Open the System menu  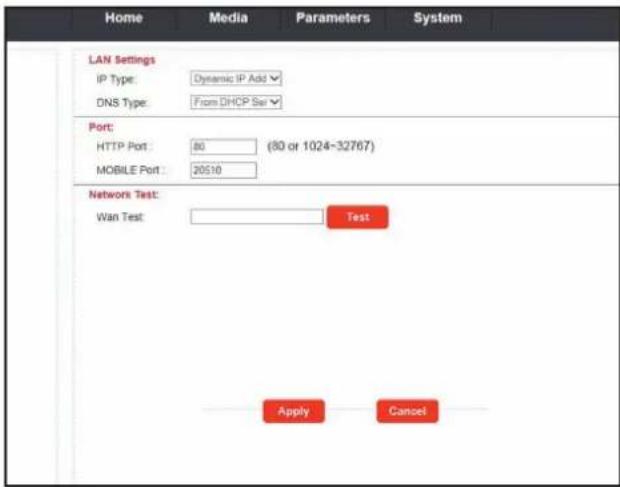tap(438, 18)
